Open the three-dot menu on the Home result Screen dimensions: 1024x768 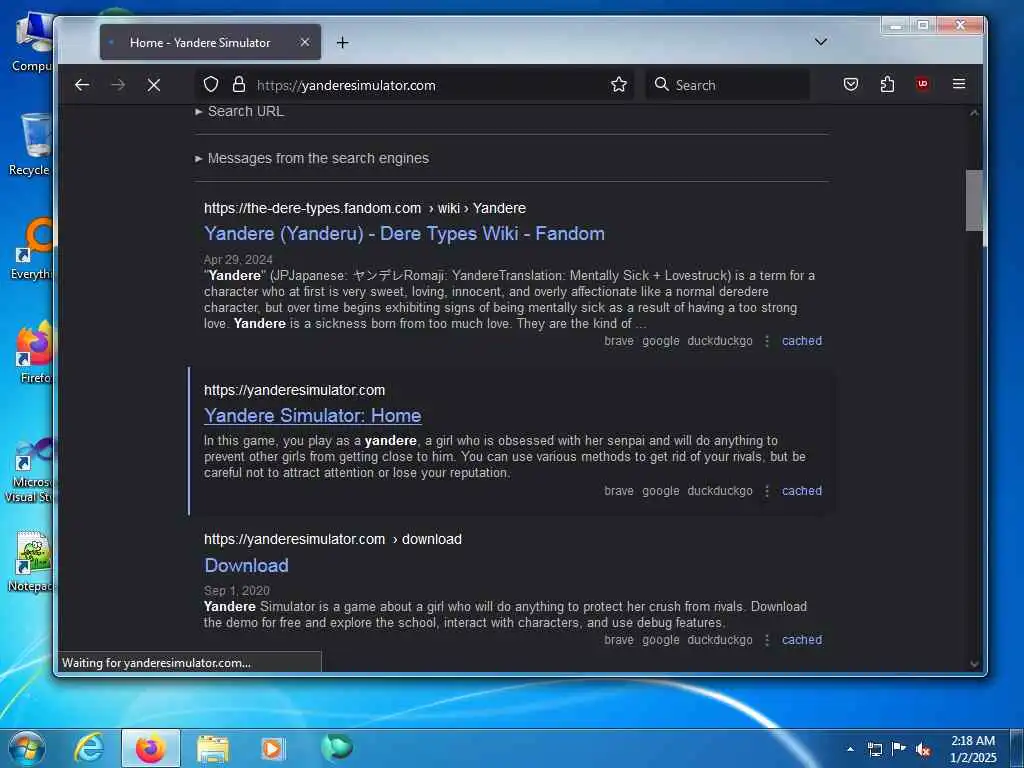tap(767, 491)
